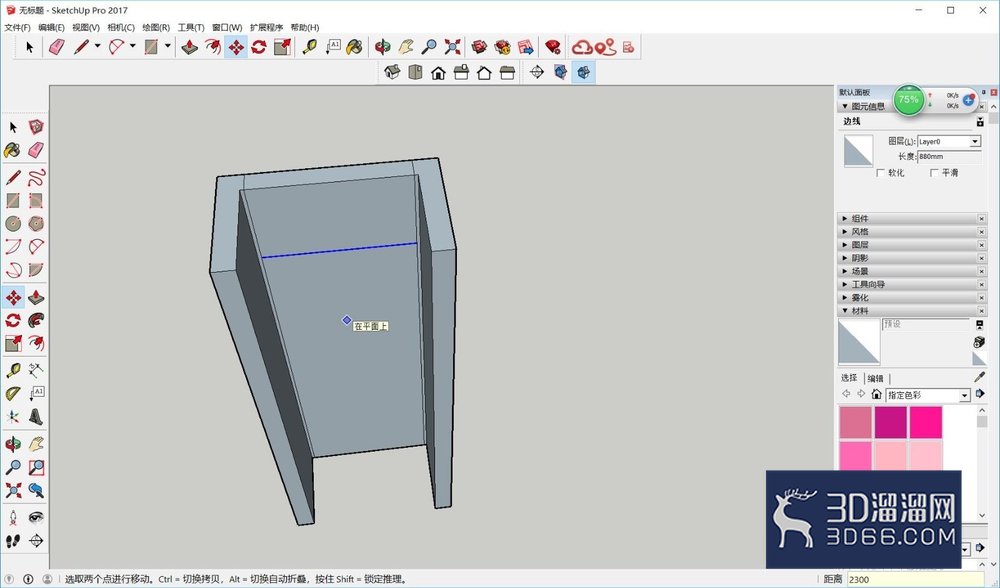The height and width of the screenshot is (588, 1000).
Task: Select Freehand tool in left toolbar
Action: click(x=36, y=177)
